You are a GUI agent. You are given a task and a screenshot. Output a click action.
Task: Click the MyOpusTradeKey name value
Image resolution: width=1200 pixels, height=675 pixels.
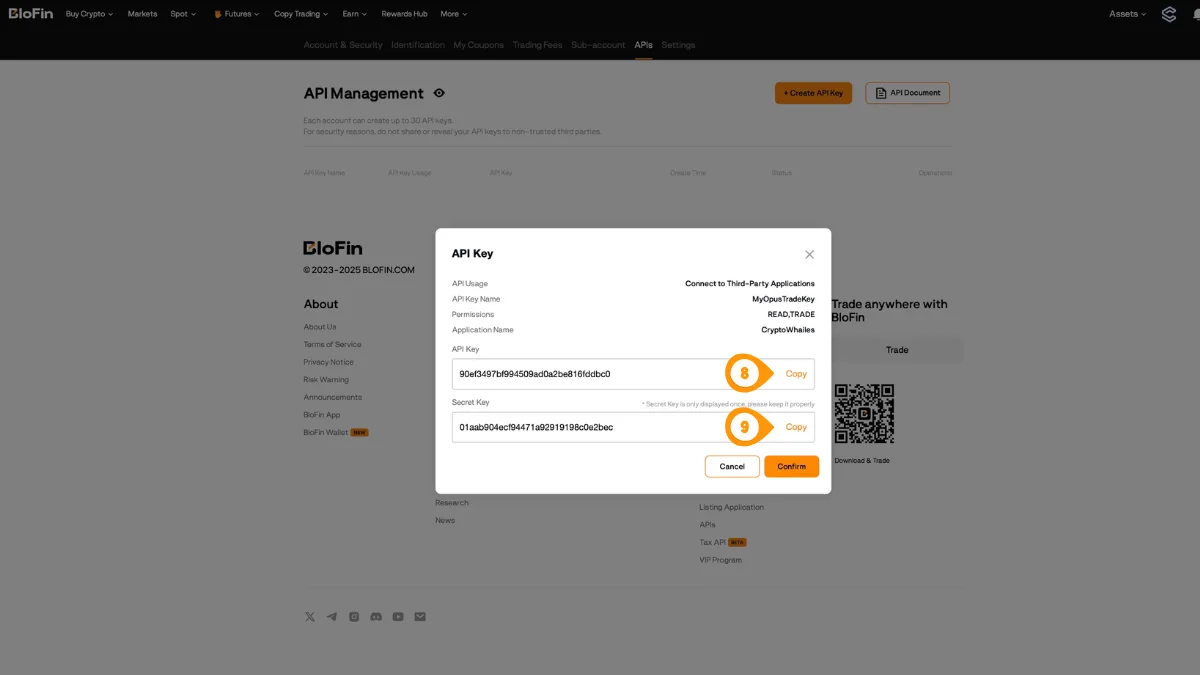pos(783,299)
